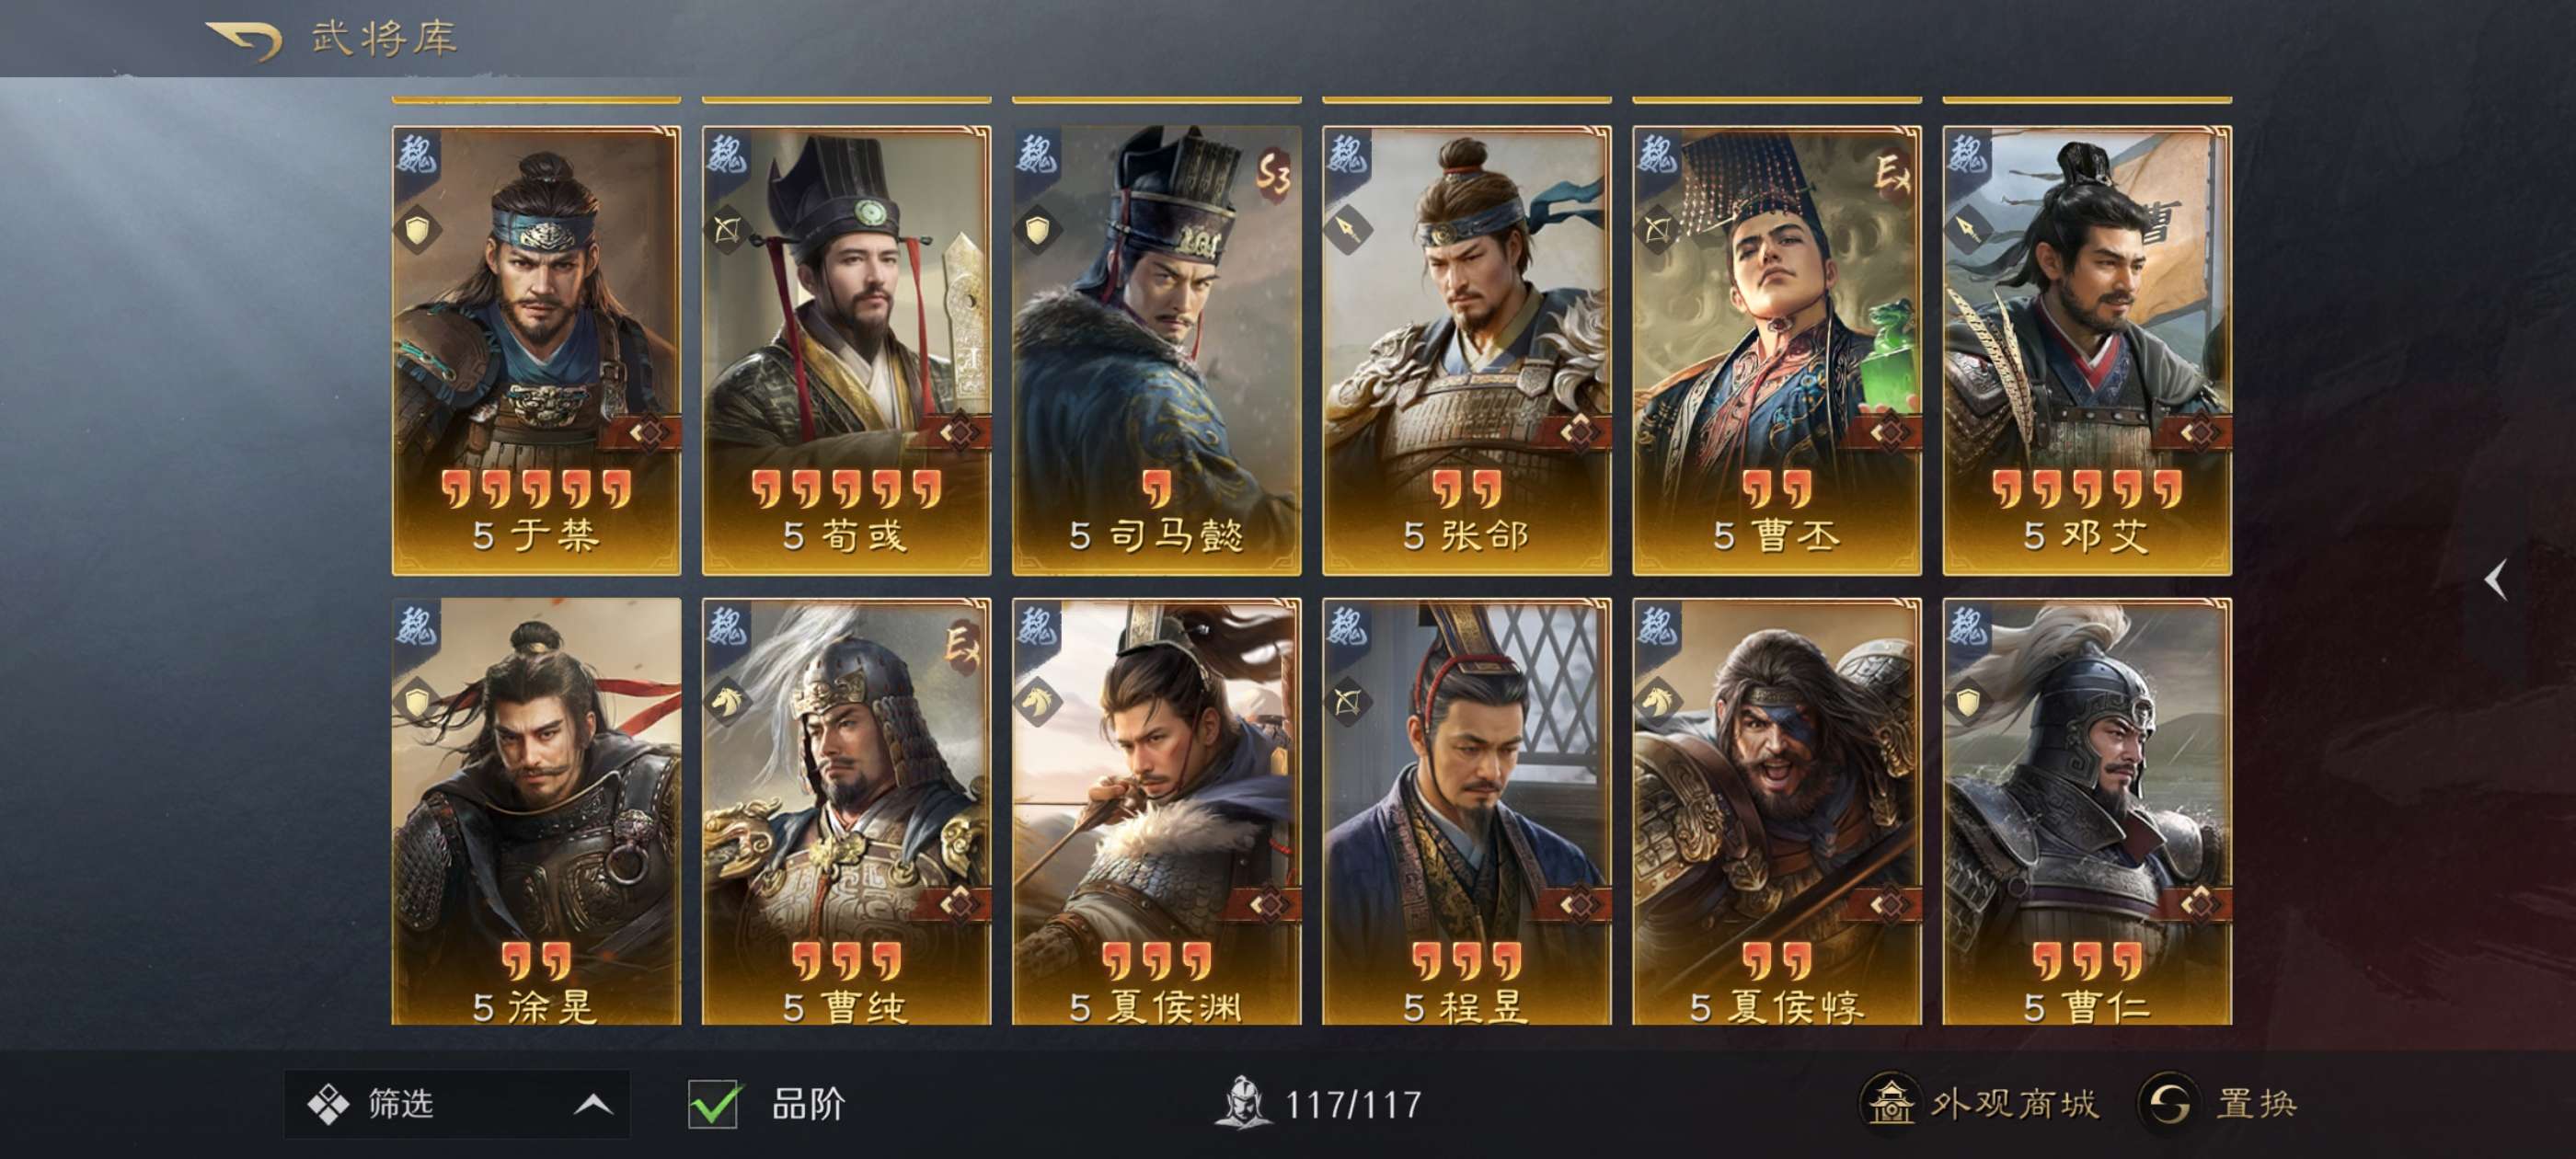Expand the side panel with left arrow

point(2497,580)
